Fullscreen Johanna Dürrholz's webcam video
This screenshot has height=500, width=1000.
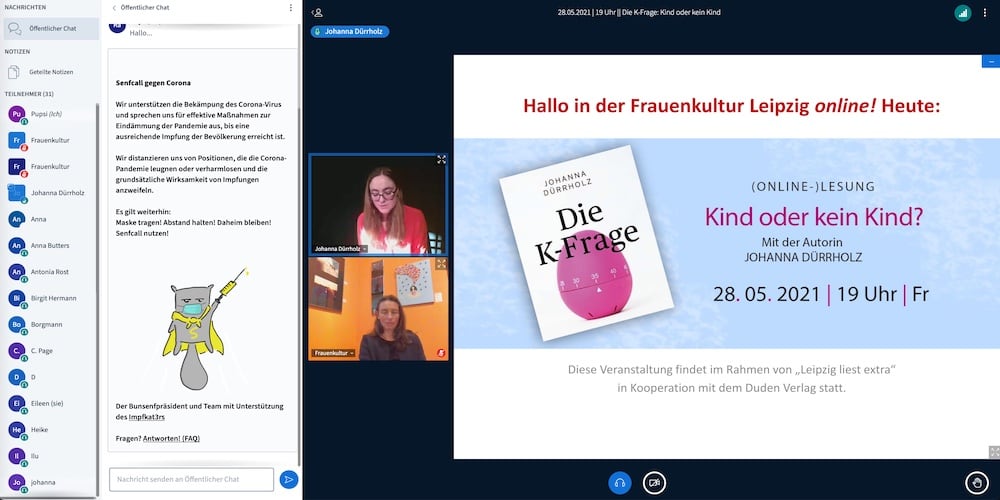tap(441, 160)
